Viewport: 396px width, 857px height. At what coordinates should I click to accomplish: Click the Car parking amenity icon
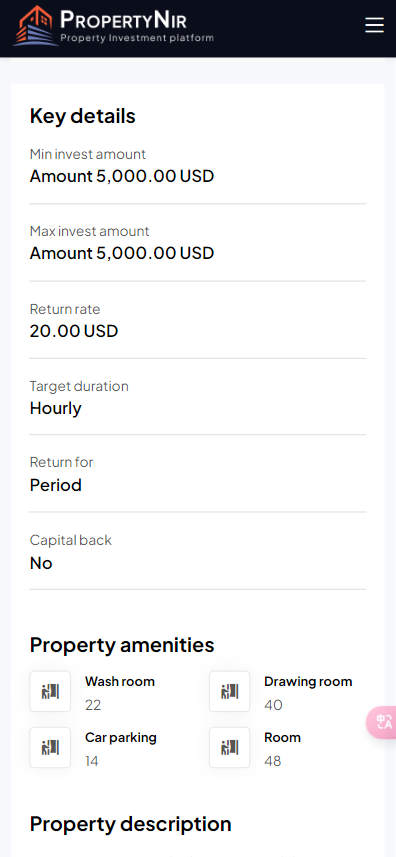(x=50, y=747)
